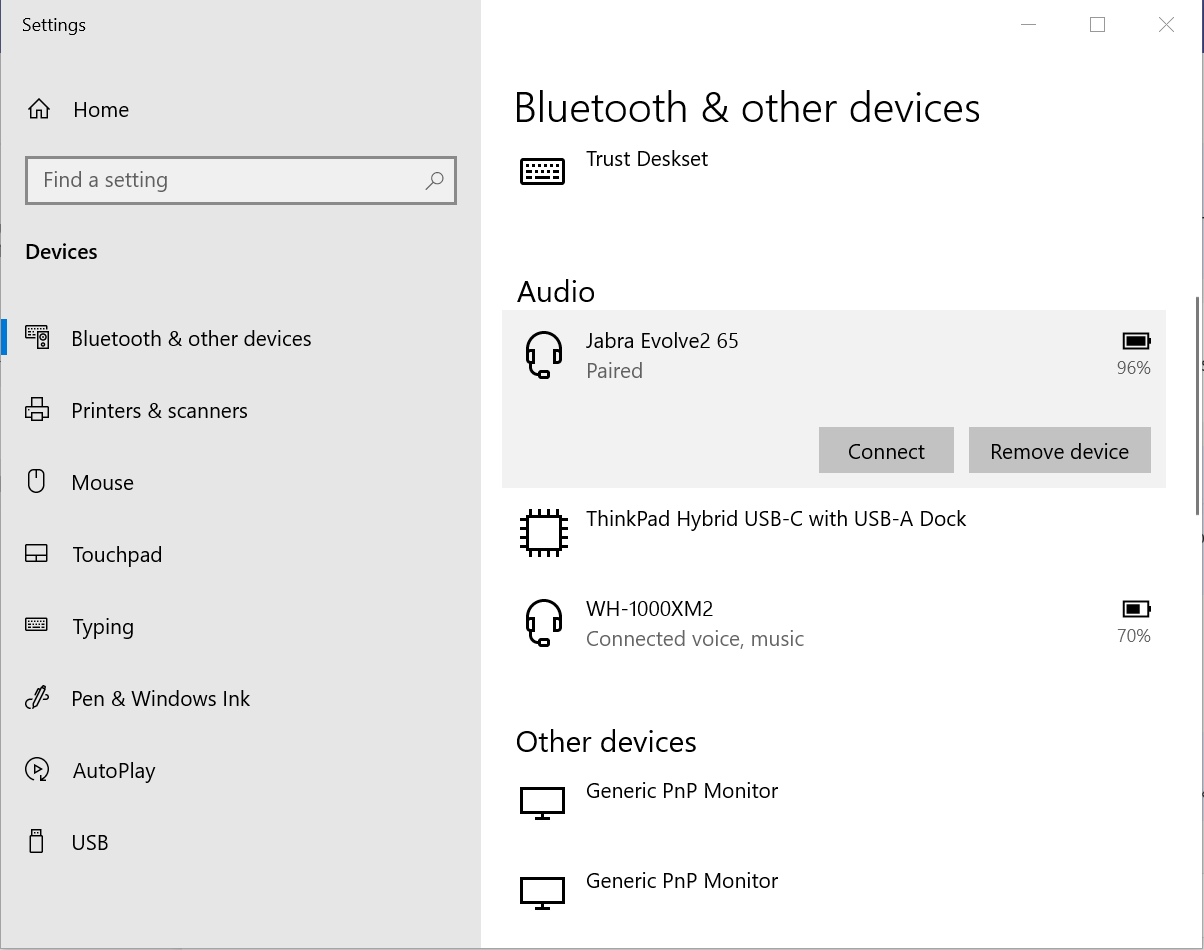Select the first Generic PnP Monitor name
This screenshot has width=1204, height=950.
(682, 791)
